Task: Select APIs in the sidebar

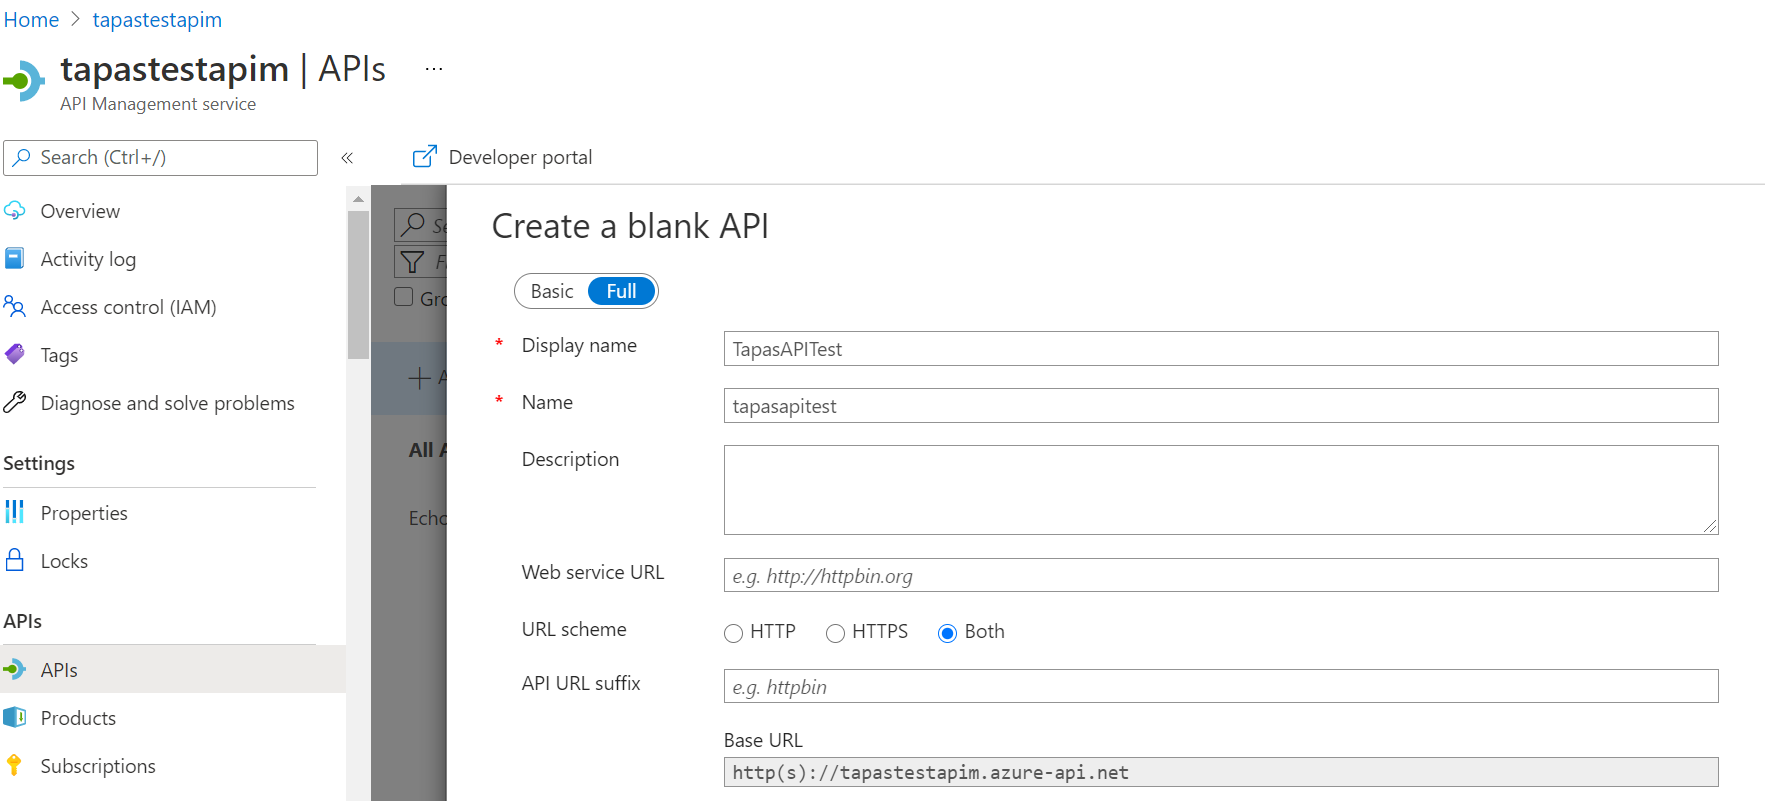Action: pyautogui.click(x=173, y=670)
